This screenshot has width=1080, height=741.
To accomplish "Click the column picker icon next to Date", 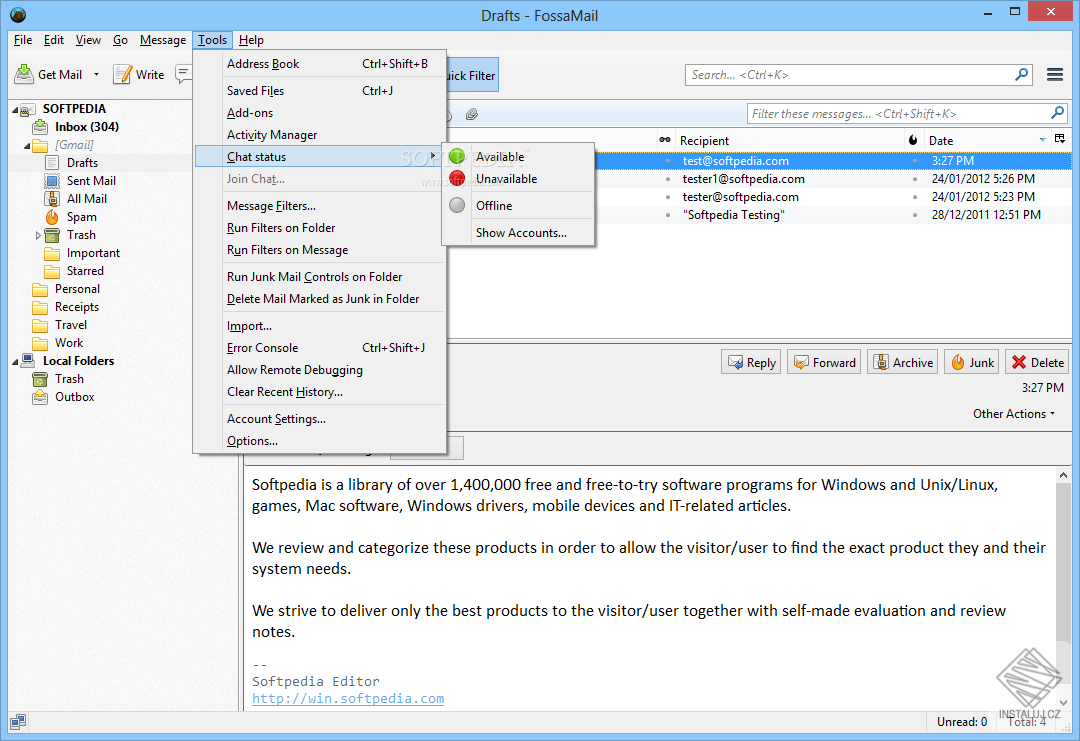I will [1060, 139].
